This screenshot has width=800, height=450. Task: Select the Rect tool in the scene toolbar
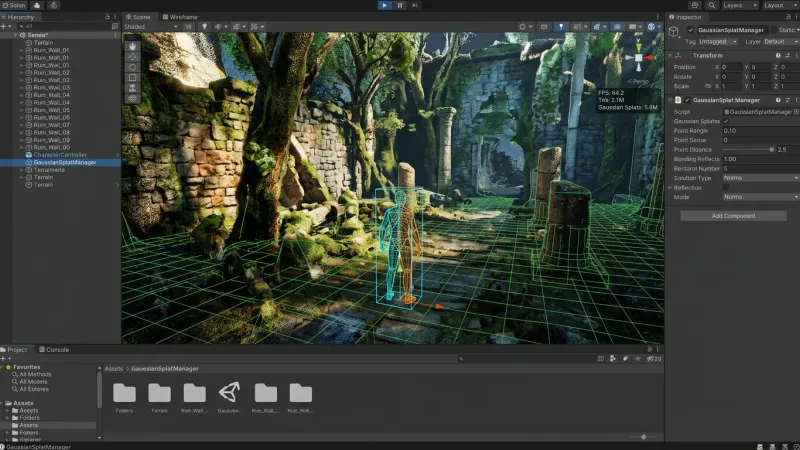pyautogui.click(x=133, y=78)
